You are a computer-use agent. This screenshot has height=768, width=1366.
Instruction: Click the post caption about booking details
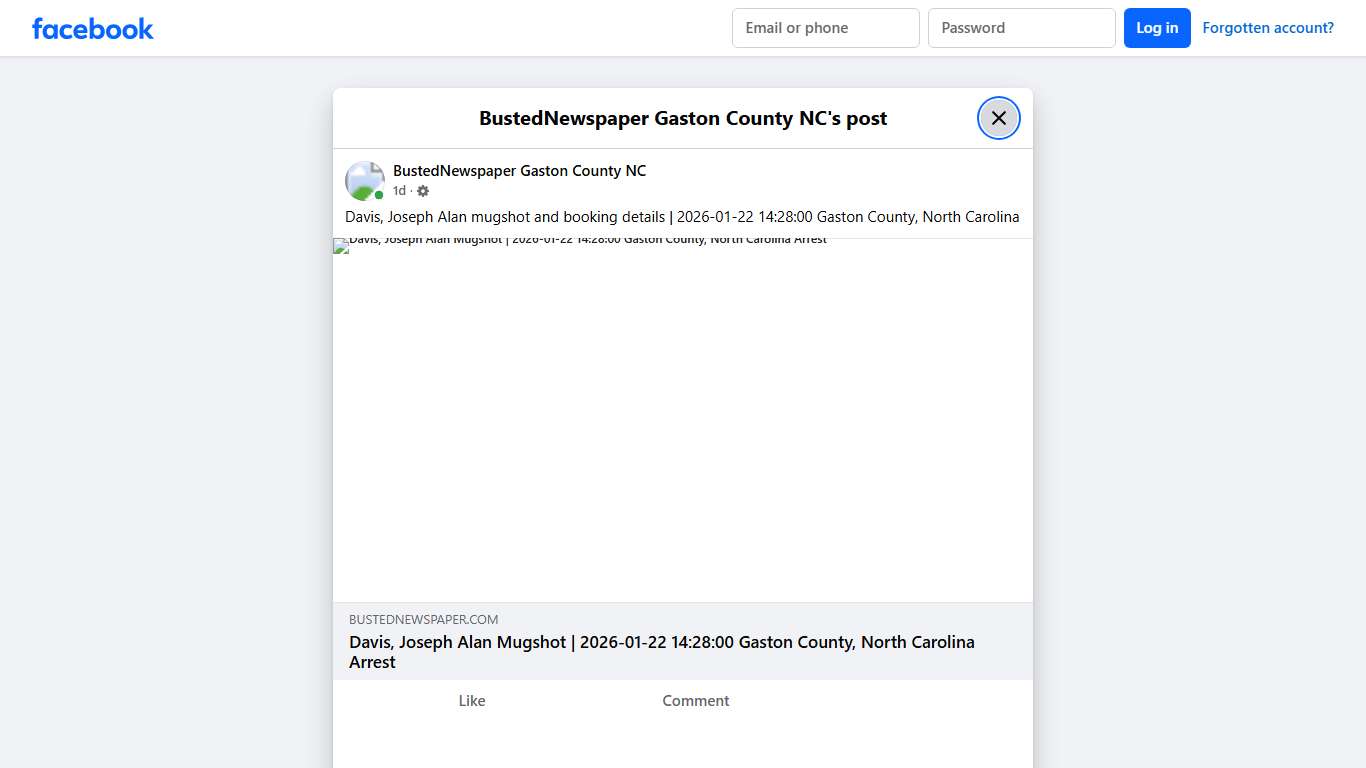pyautogui.click(x=682, y=217)
